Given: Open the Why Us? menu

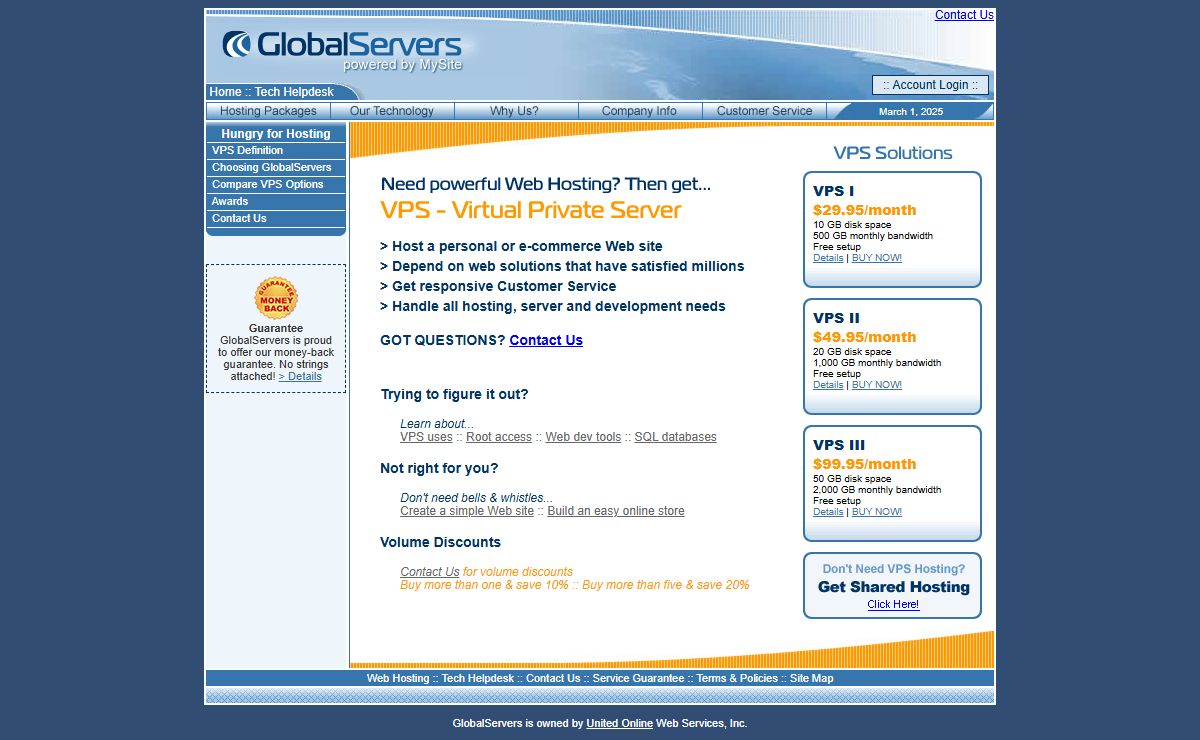Looking at the screenshot, I should click(x=516, y=111).
